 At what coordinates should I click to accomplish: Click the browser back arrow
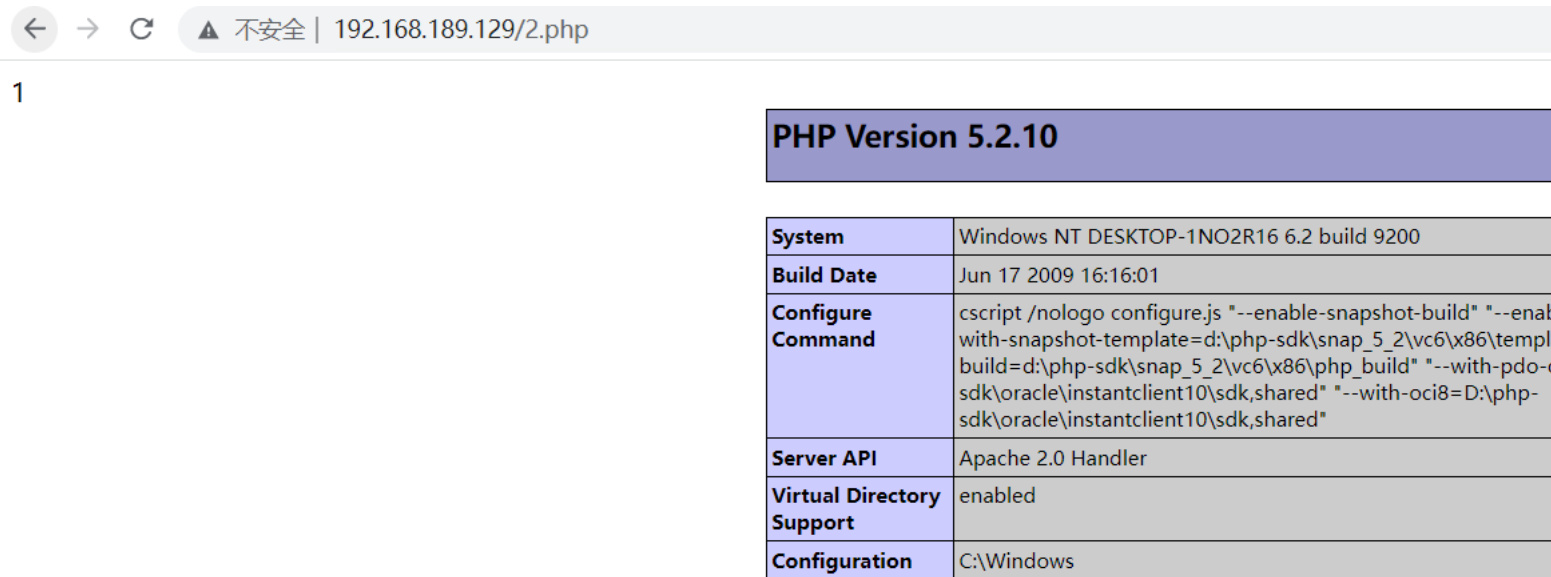(35, 30)
